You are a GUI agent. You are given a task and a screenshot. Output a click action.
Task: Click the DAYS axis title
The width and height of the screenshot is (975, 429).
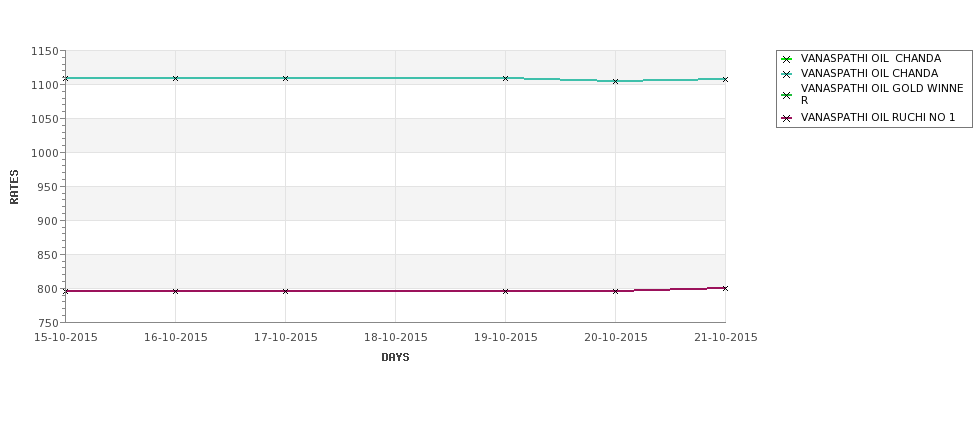pos(395,358)
